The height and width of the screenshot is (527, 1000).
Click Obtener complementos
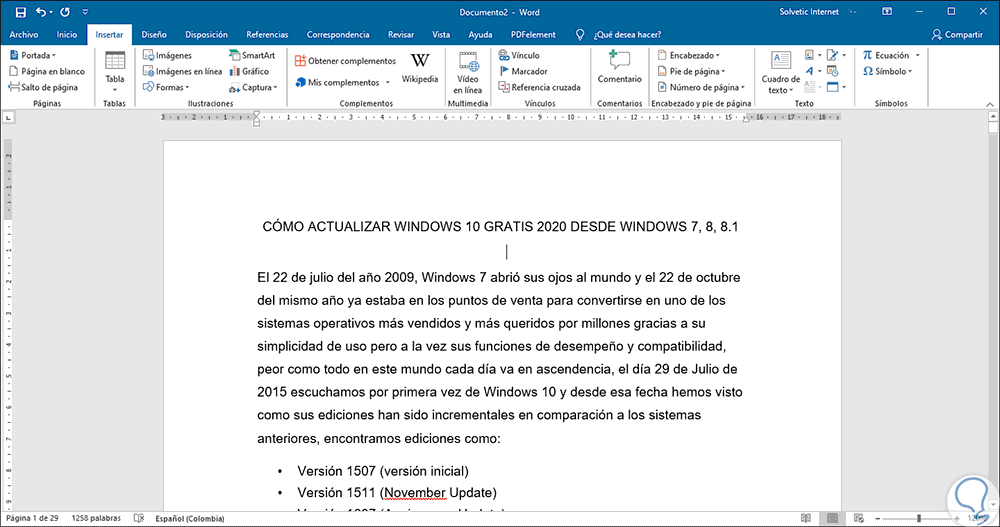tap(345, 61)
